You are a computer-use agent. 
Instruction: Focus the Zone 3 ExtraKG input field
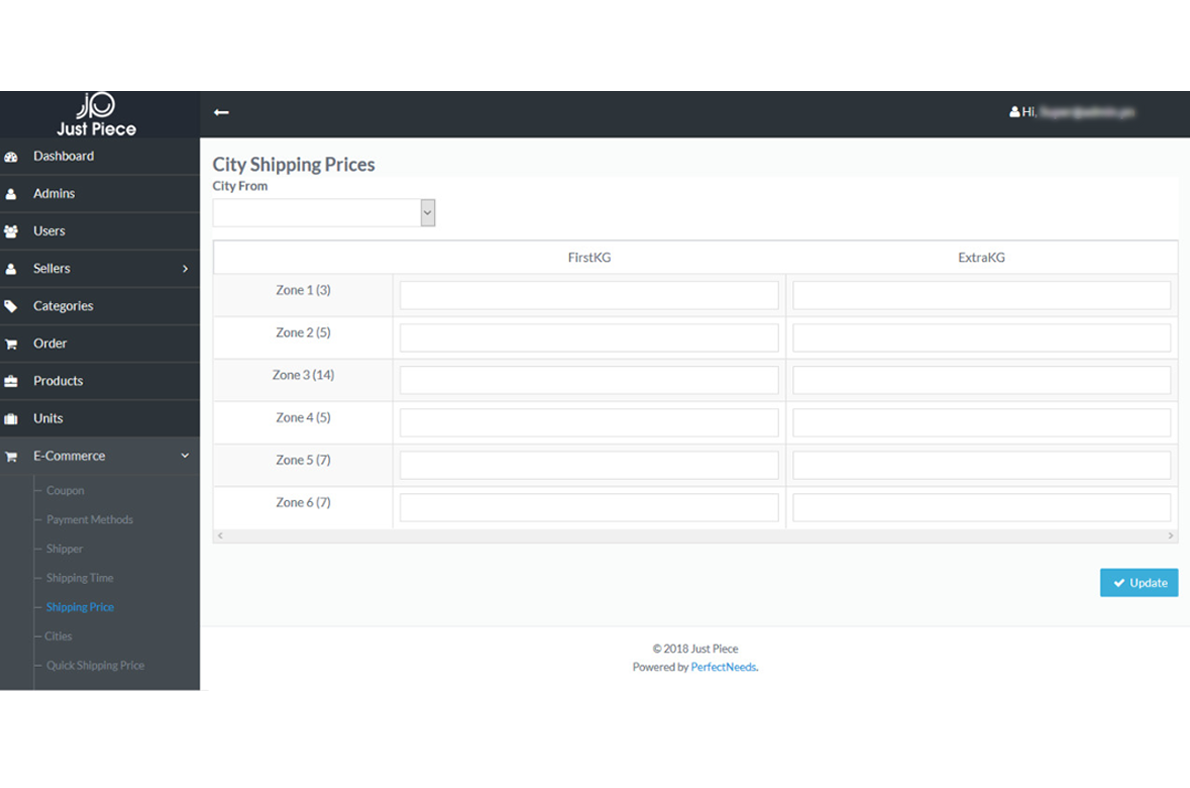pos(981,380)
